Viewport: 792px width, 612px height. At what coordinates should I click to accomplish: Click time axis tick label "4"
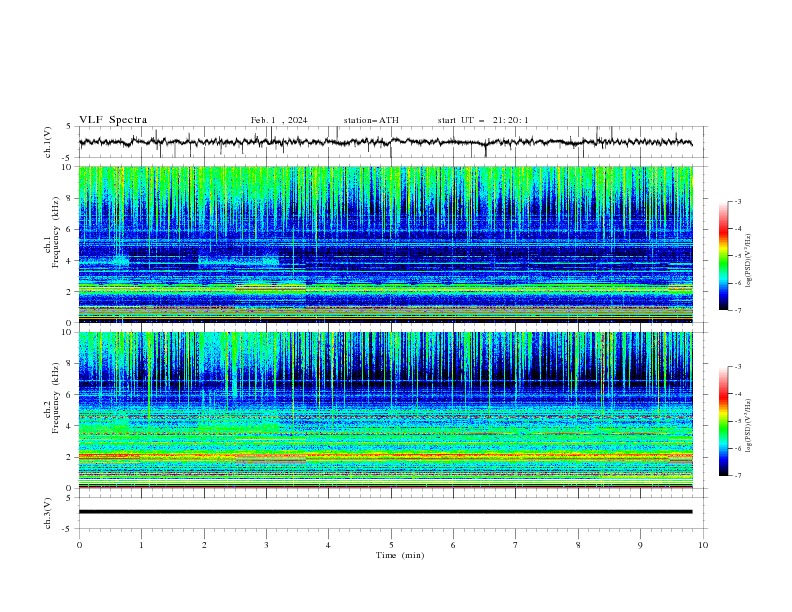[329, 545]
